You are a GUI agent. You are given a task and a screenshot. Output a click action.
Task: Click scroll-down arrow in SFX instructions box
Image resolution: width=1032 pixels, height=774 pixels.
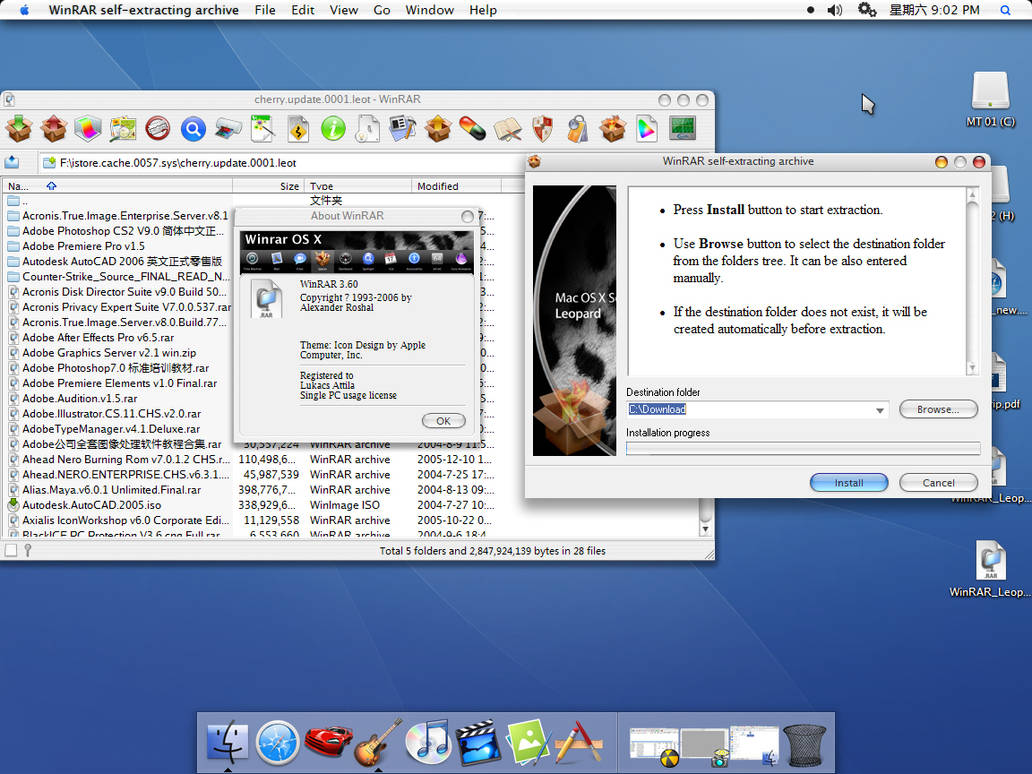click(x=972, y=369)
